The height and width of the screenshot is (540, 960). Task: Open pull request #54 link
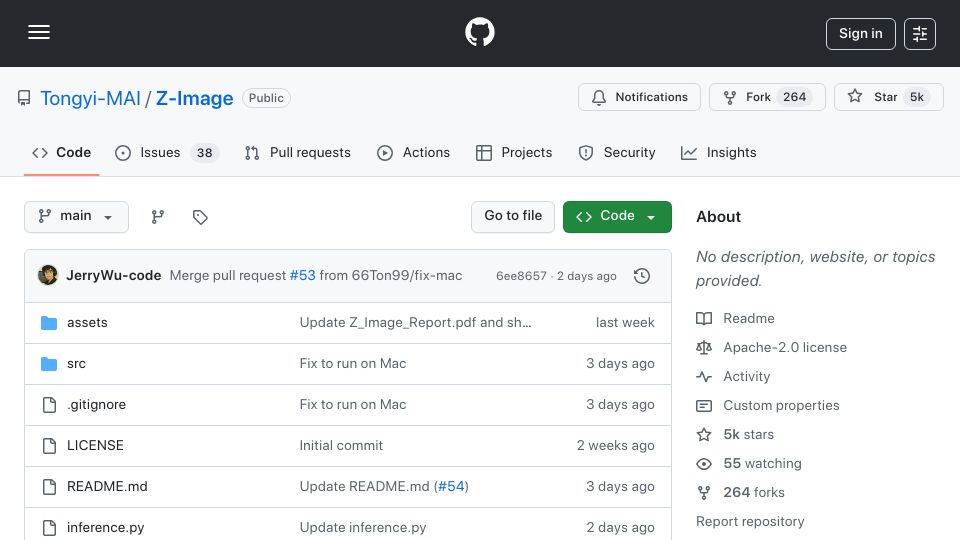[451, 487]
